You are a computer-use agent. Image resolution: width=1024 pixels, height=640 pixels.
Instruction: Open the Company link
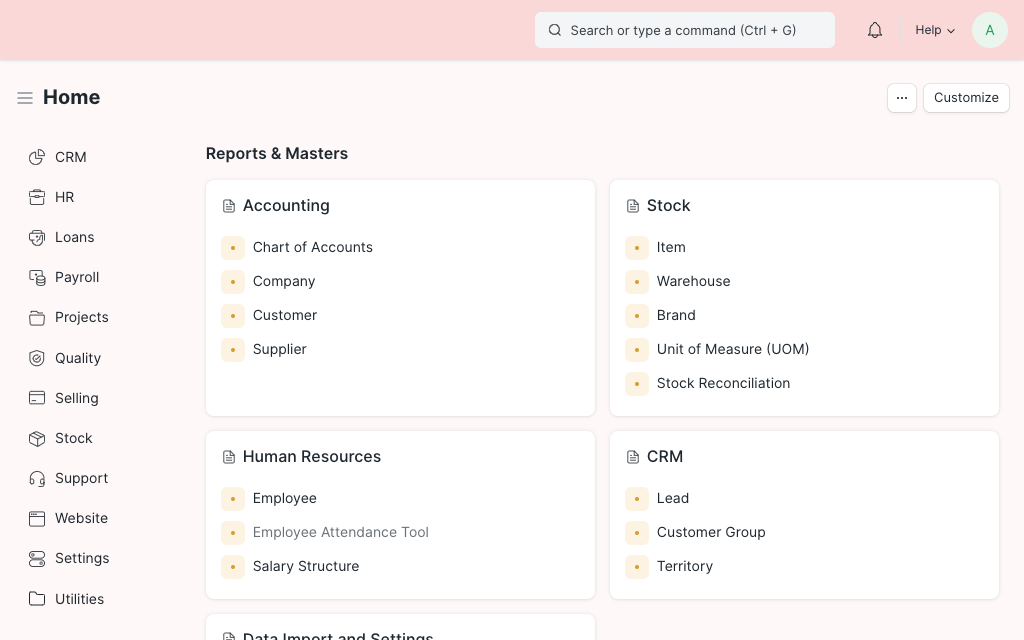click(284, 281)
